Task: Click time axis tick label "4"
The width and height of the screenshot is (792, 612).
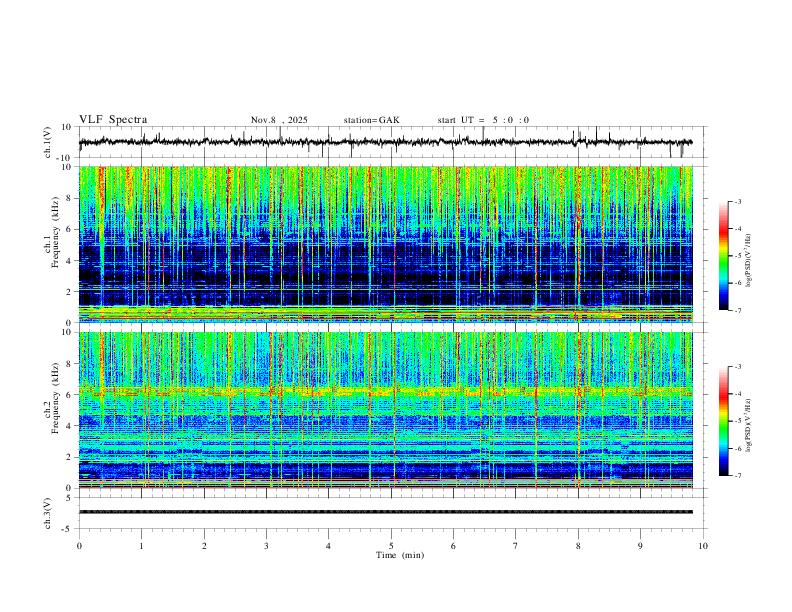Action: [328, 546]
